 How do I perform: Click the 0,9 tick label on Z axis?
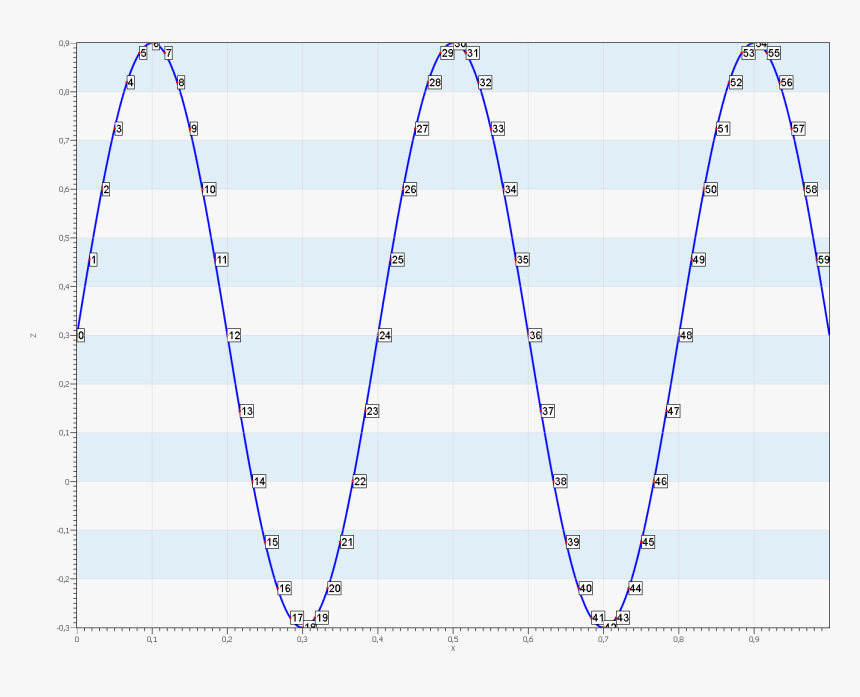tap(63, 44)
